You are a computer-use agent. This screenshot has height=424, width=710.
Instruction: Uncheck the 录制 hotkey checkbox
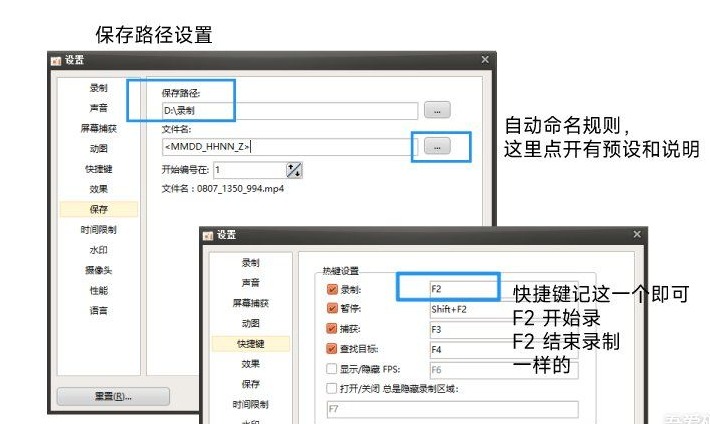click(x=332, y=289)
